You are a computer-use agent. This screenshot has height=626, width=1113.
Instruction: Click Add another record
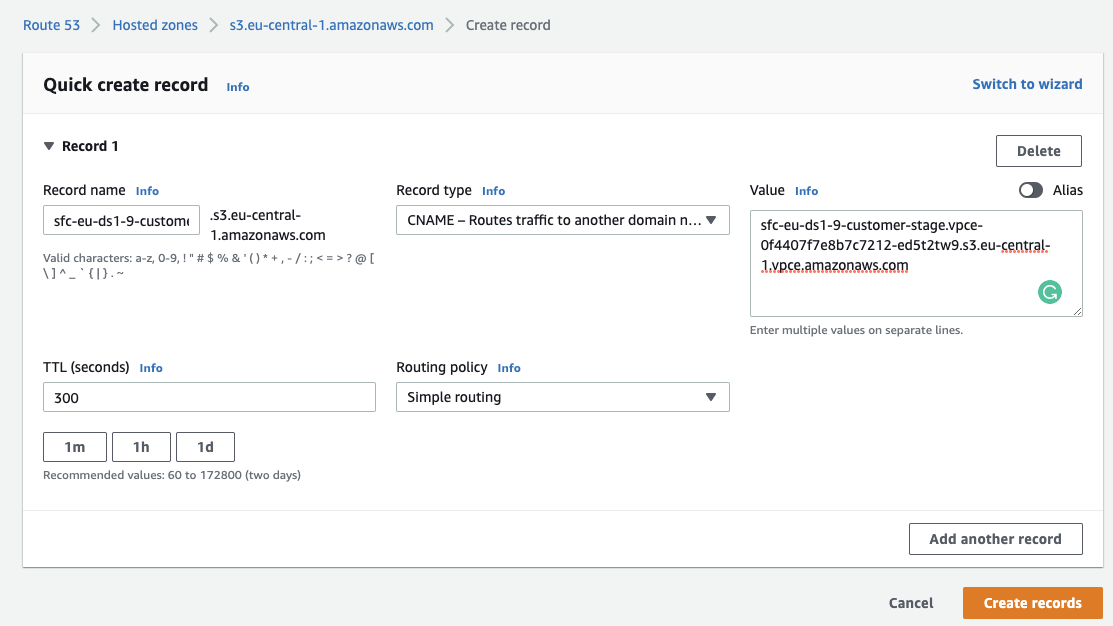pyautogui.click(x=995, y=538)
